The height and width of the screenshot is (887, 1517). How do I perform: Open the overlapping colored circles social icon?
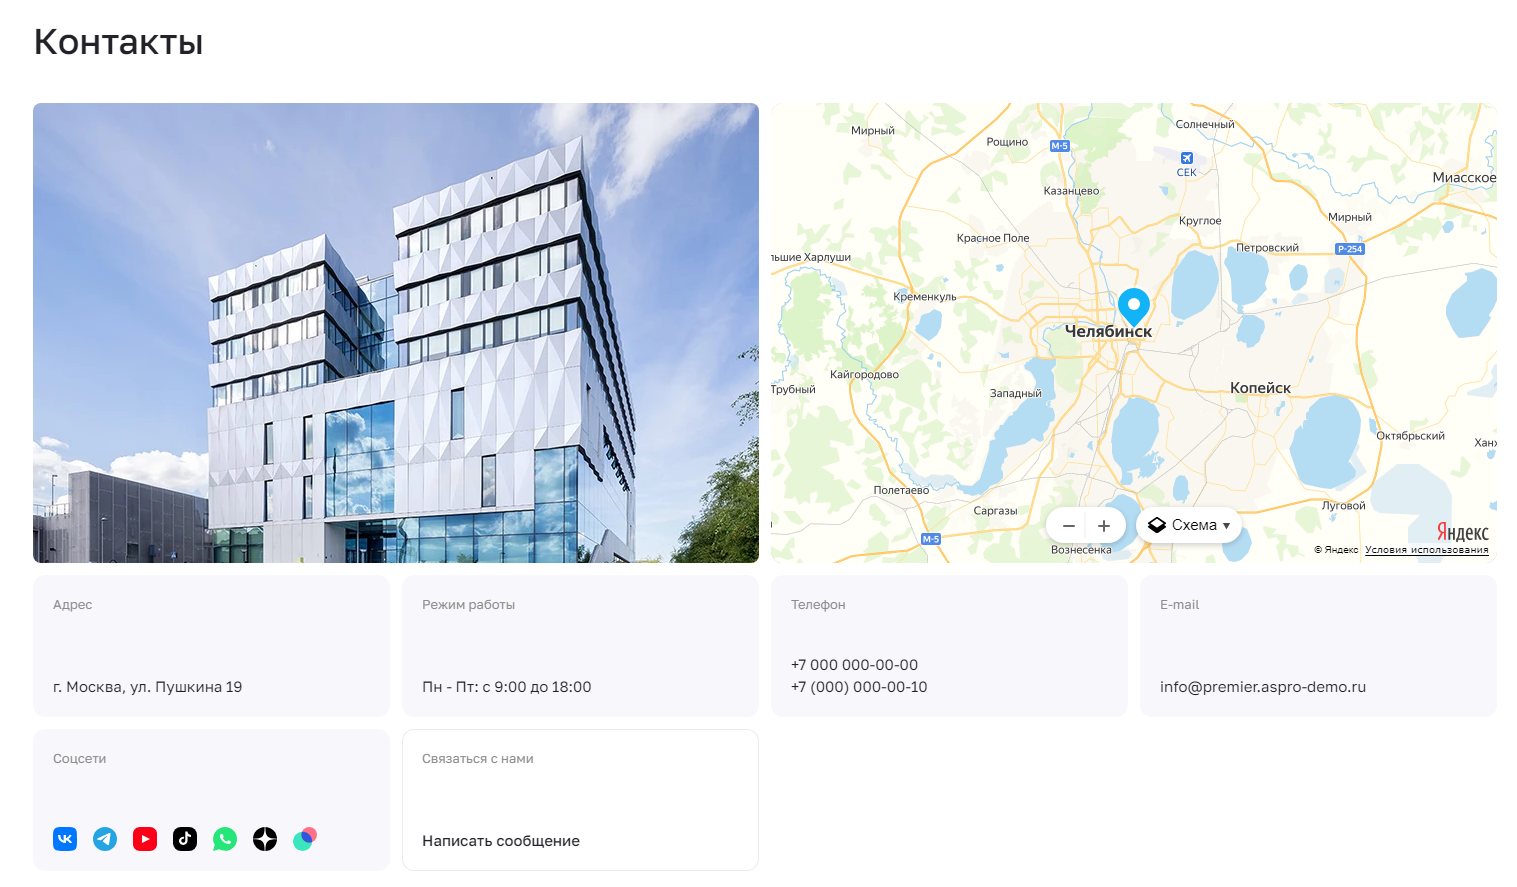305,839
